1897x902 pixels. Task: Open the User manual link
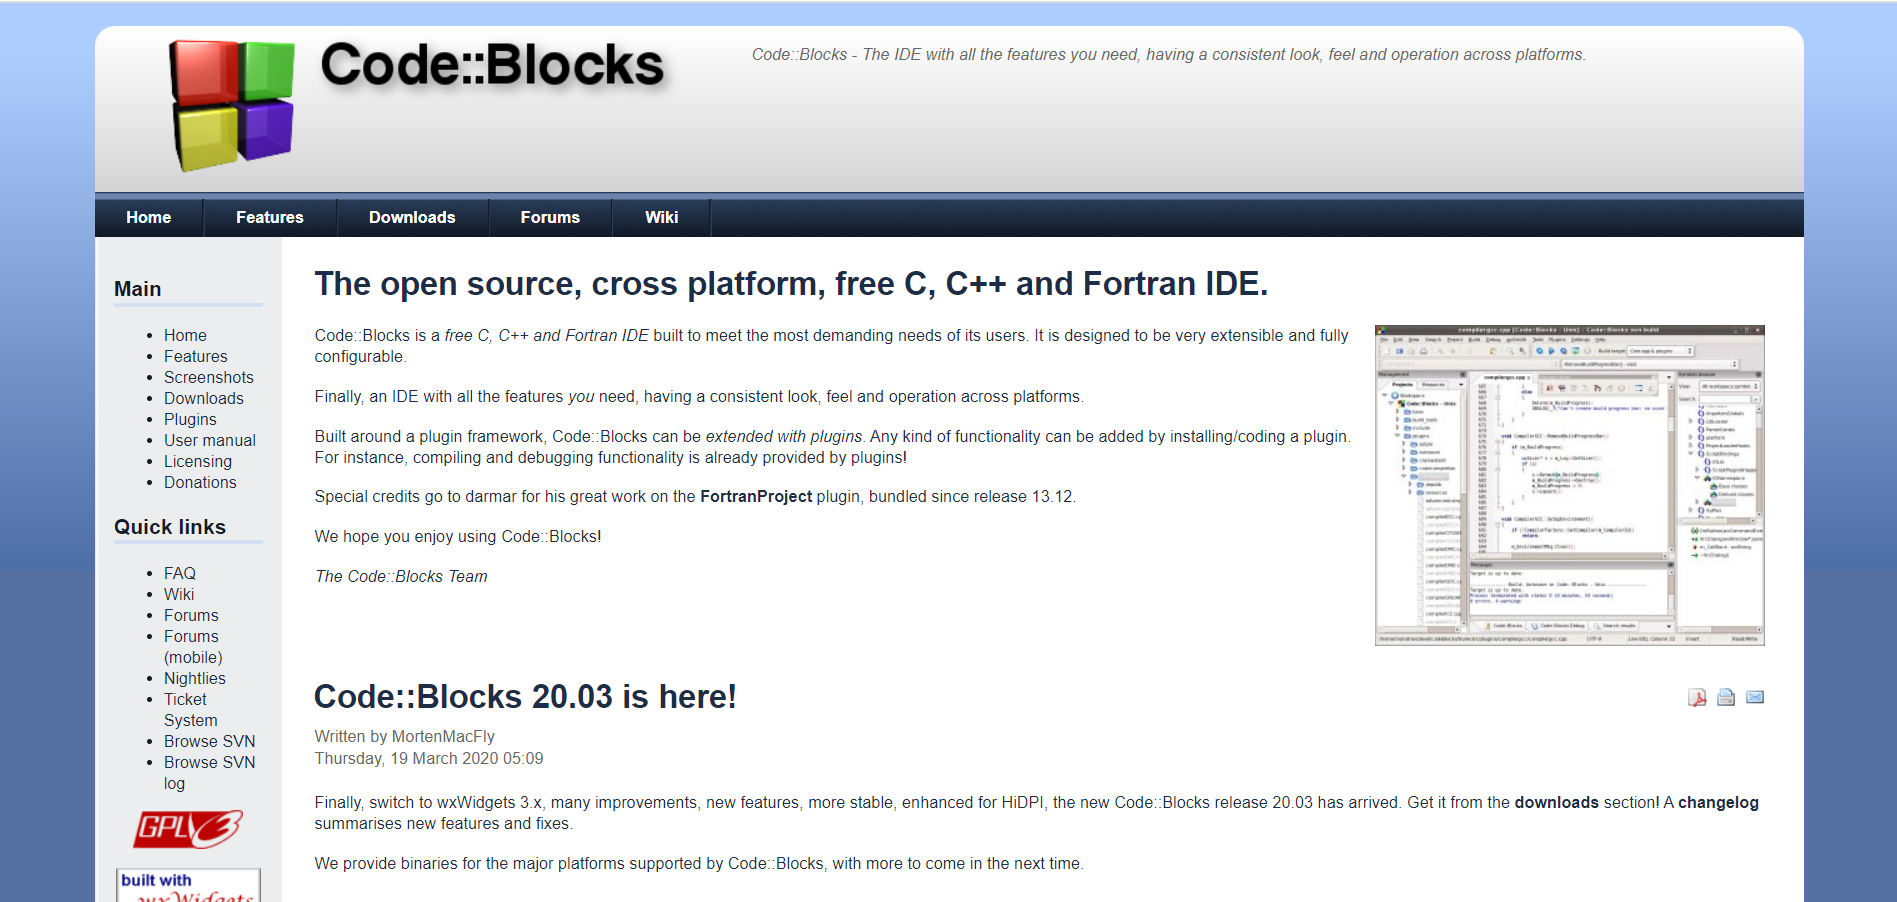click(209, 440)
